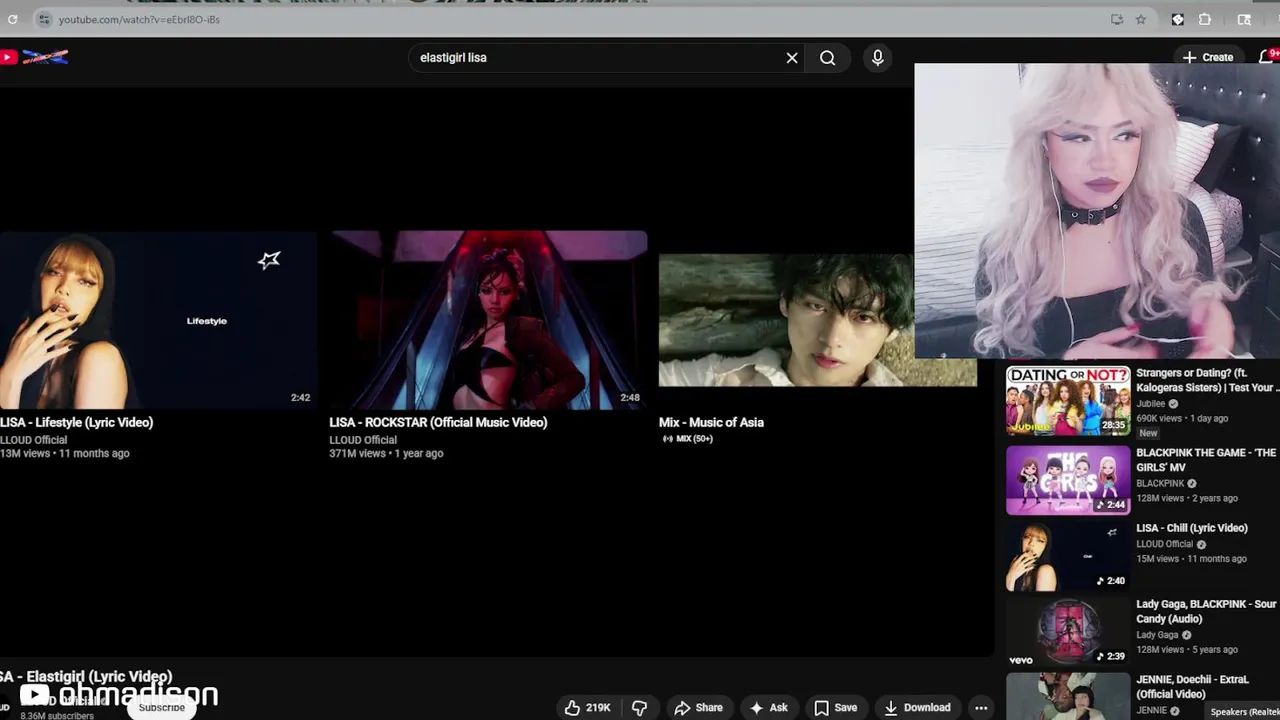Like the video with the thumbs-up 219K button
Image resolution: width=1280 pixels, height=720 pixels.
point(588,708)
